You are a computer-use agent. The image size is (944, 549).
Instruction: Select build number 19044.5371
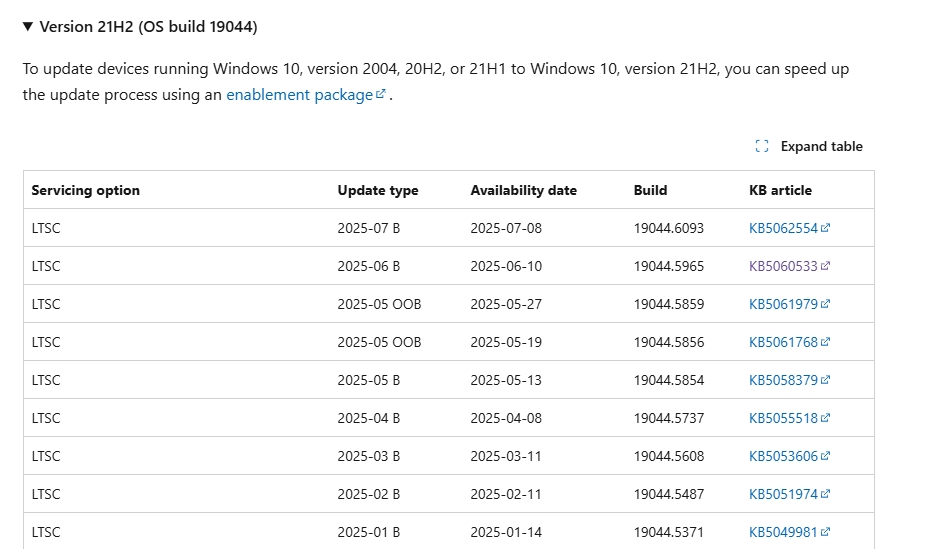pyautogui.click(x=669, y=532)
